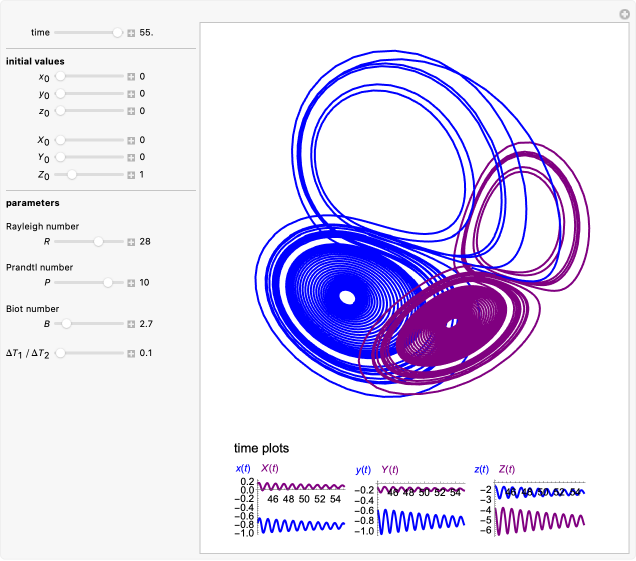Click the plus icon beside Rayleigh number R
The width and height of the screenshot is (636, 561).
point(131,242)
